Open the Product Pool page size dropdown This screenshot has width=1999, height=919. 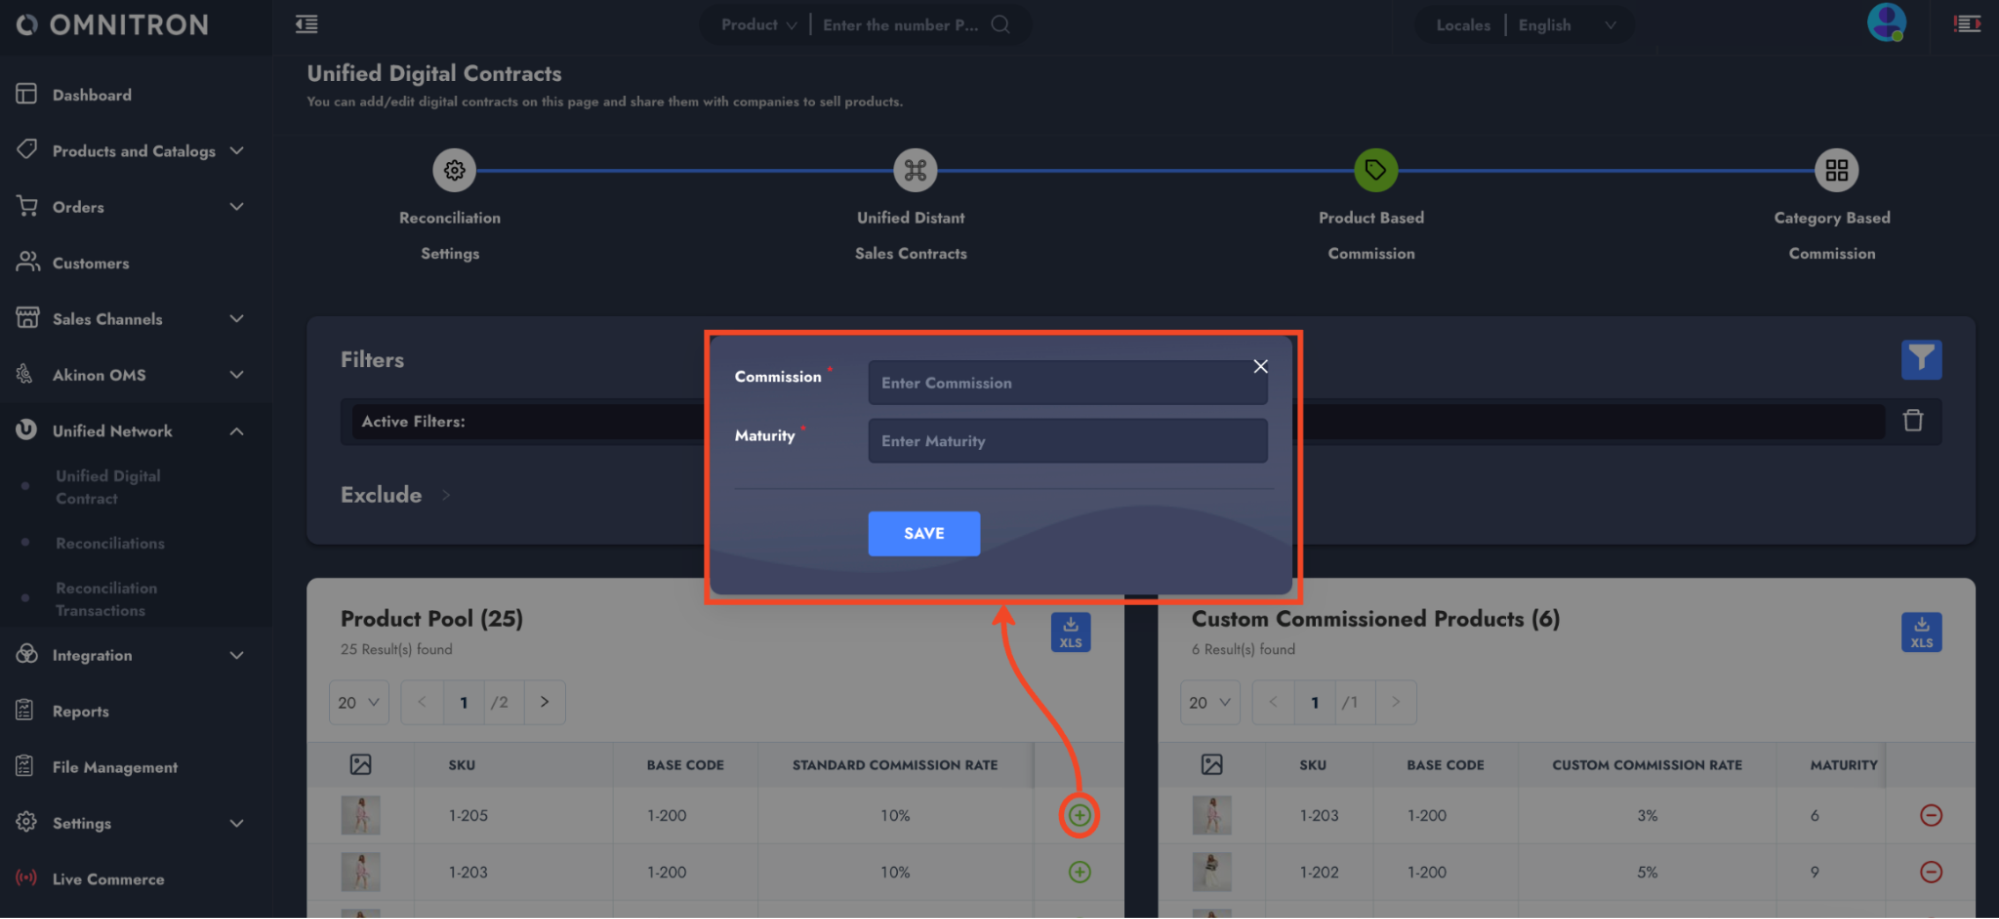358,703
